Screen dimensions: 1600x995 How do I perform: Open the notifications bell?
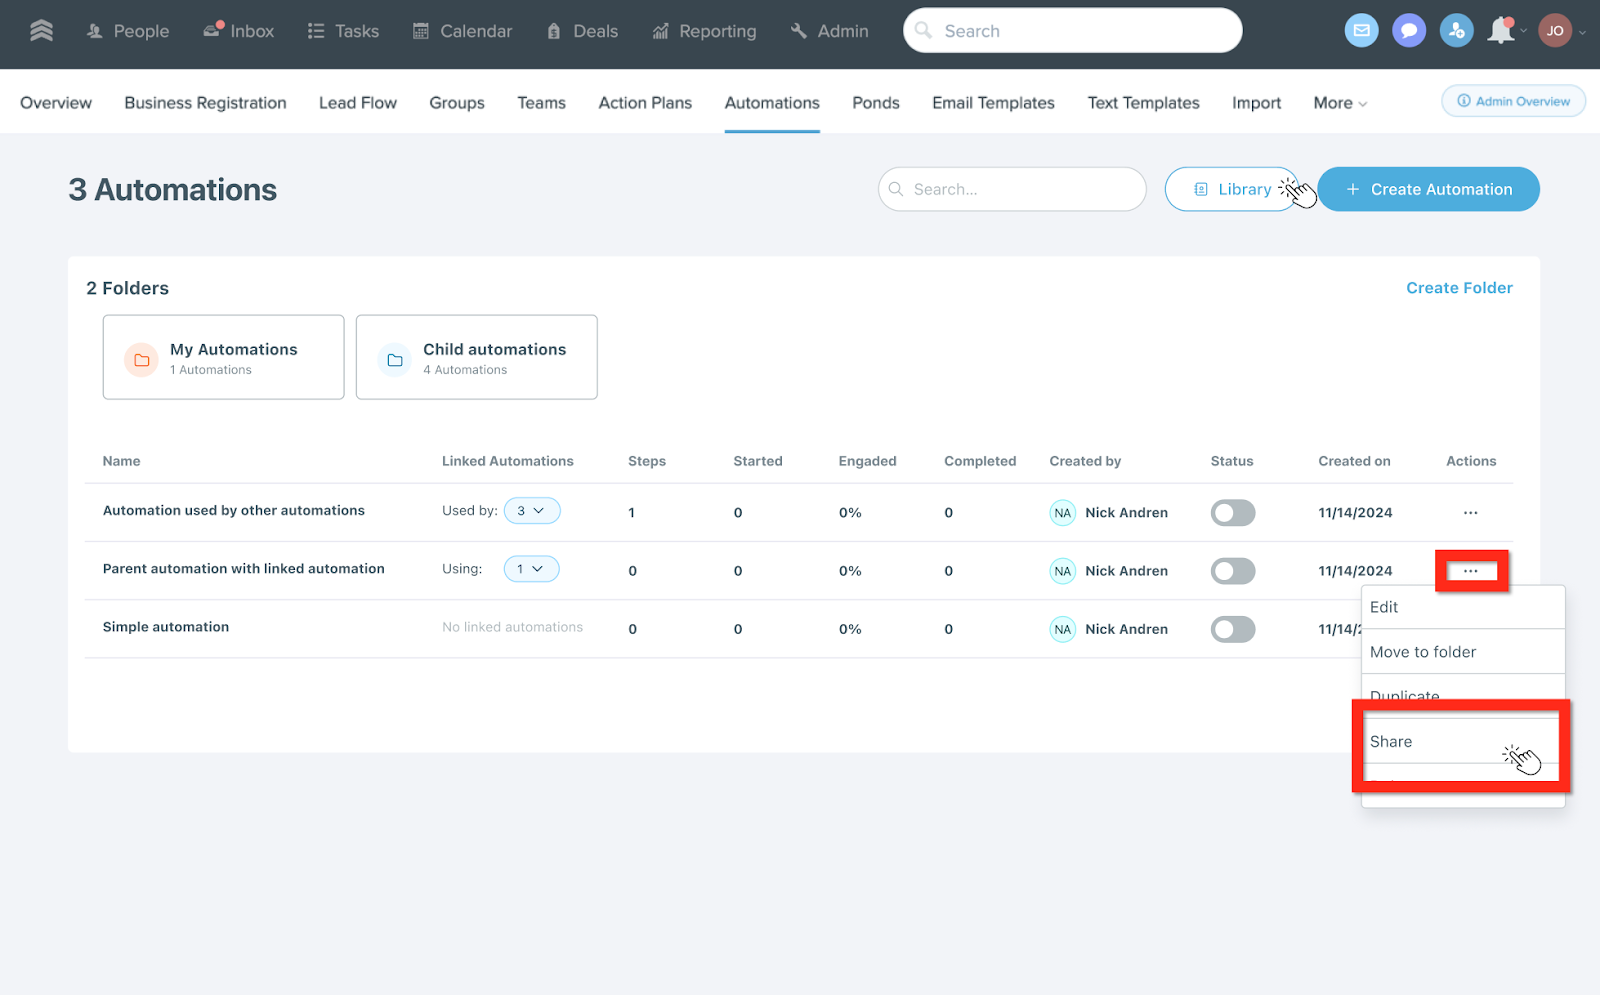[1500, 31]
